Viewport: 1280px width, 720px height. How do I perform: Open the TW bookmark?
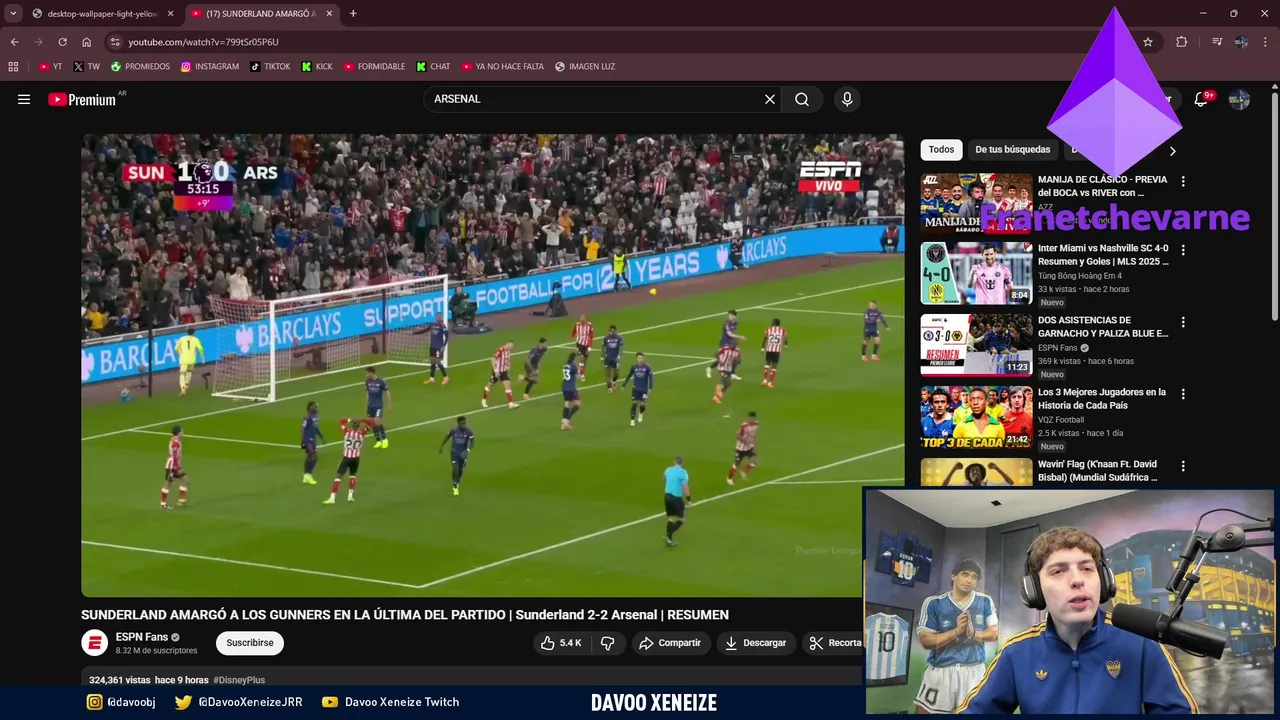[86, 67]
